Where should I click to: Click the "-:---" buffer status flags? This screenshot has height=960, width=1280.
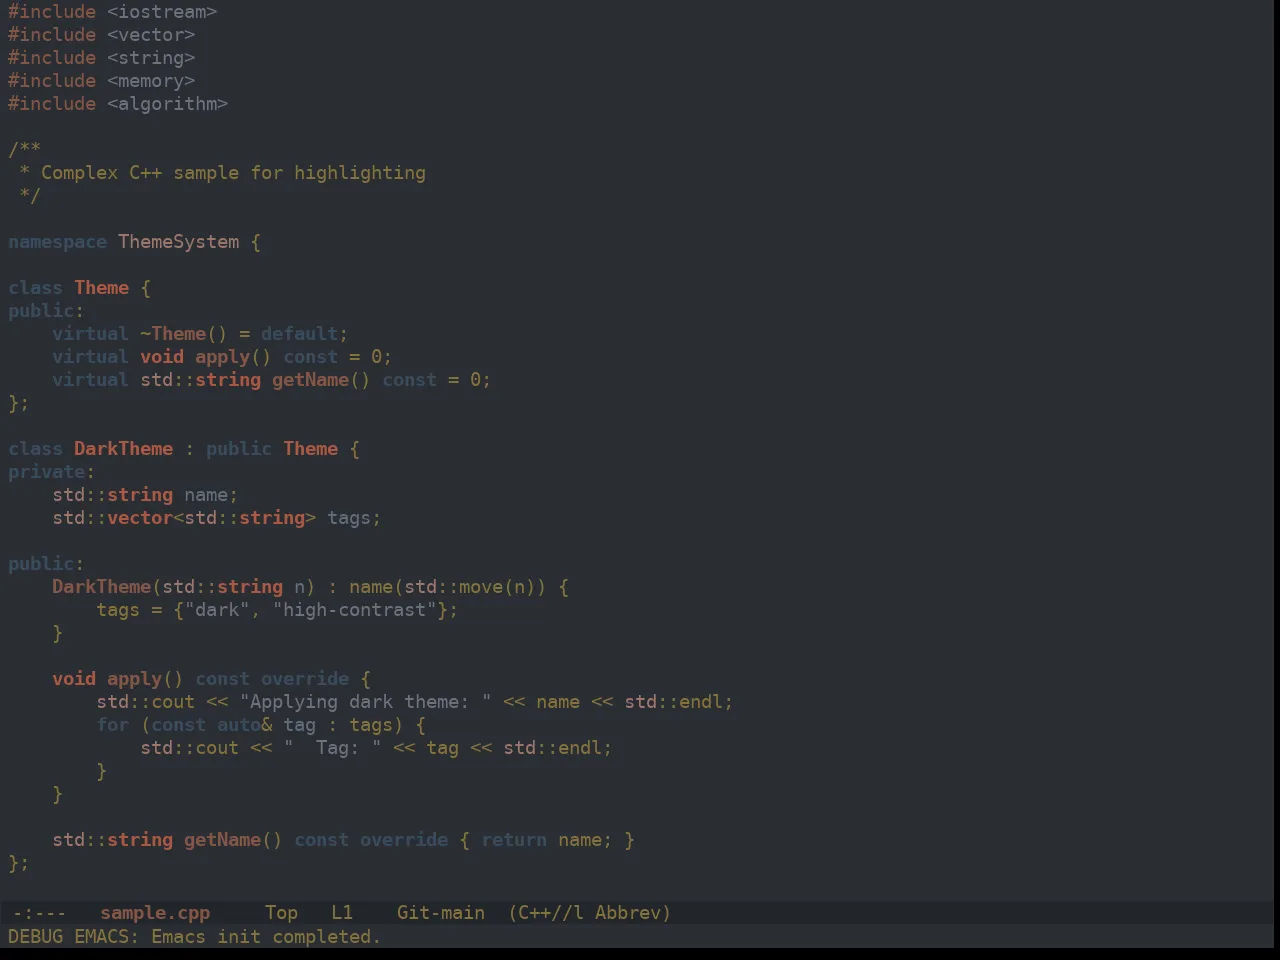[x=39, y=913]
